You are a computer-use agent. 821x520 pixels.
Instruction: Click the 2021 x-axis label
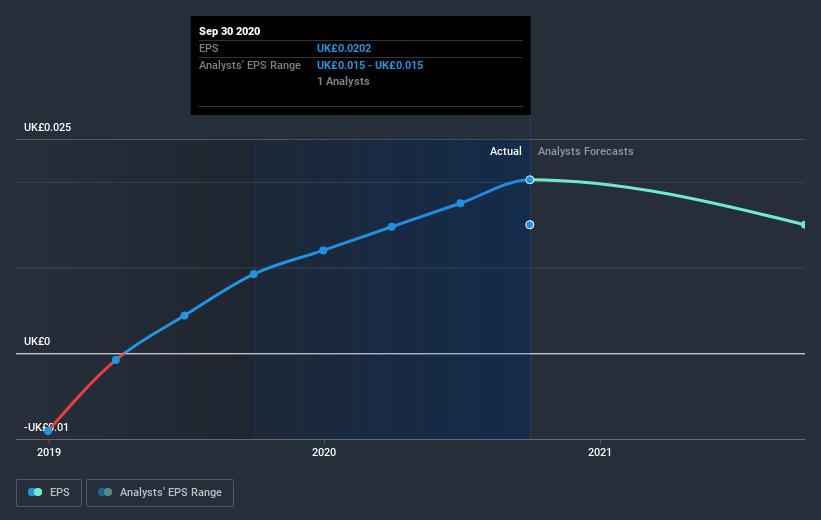click(x=600, y=452)
